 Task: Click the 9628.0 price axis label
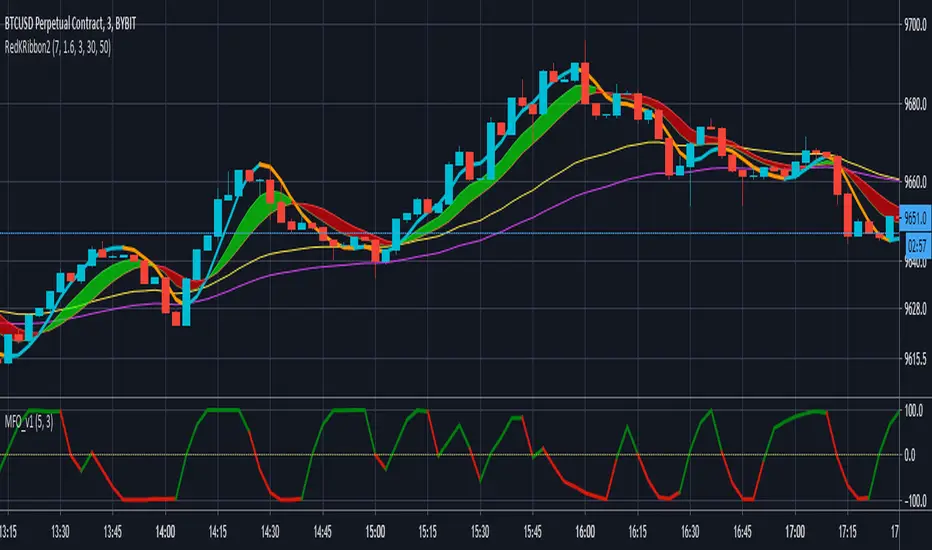915,309
